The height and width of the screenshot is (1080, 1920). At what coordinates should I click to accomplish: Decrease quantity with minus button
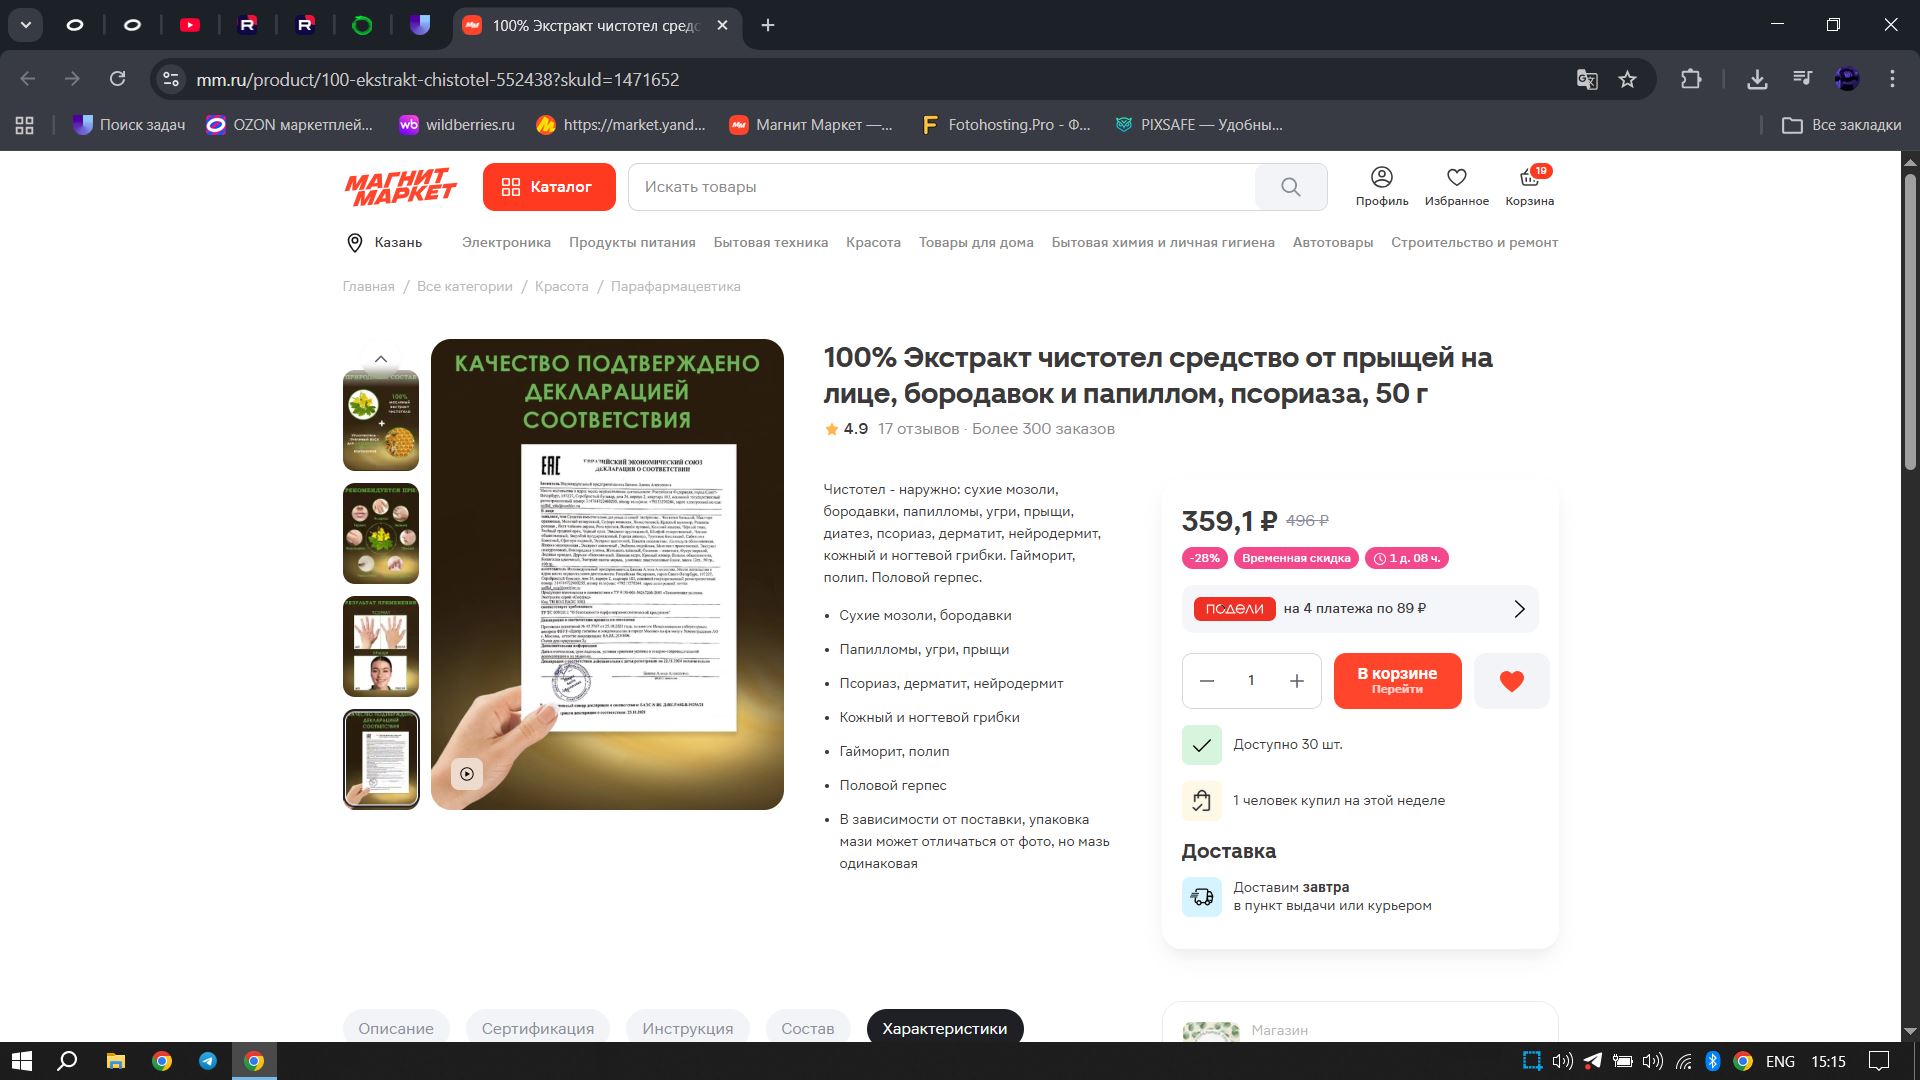[x=1207, y=681]
